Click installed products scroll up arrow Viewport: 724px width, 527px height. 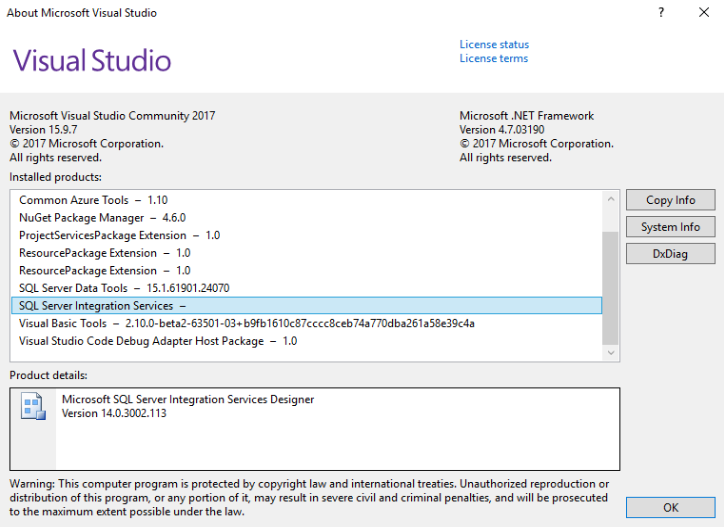611,199
